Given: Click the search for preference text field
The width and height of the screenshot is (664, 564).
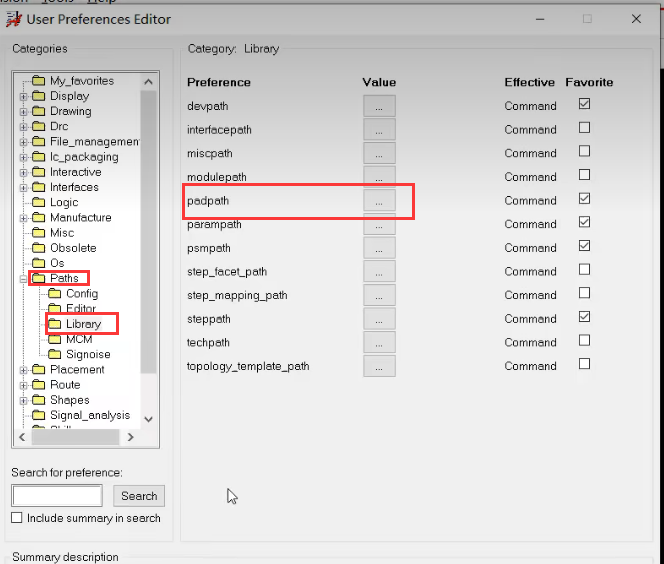Looking at the screenshot, I should pos(57,495).
